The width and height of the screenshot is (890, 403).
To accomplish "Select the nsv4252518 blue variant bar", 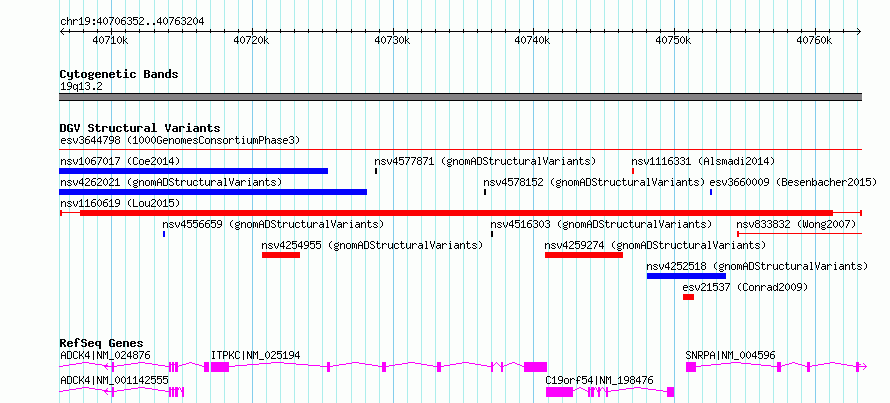I will 686,276.
